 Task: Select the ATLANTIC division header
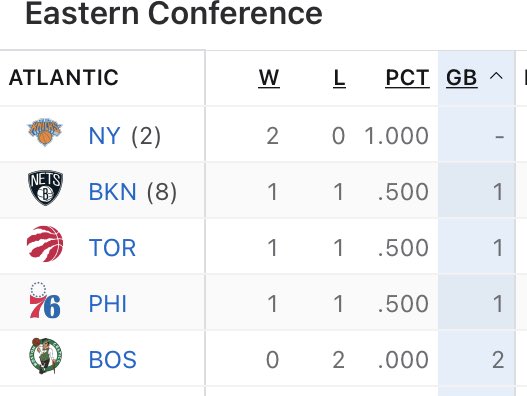[64, 78]
